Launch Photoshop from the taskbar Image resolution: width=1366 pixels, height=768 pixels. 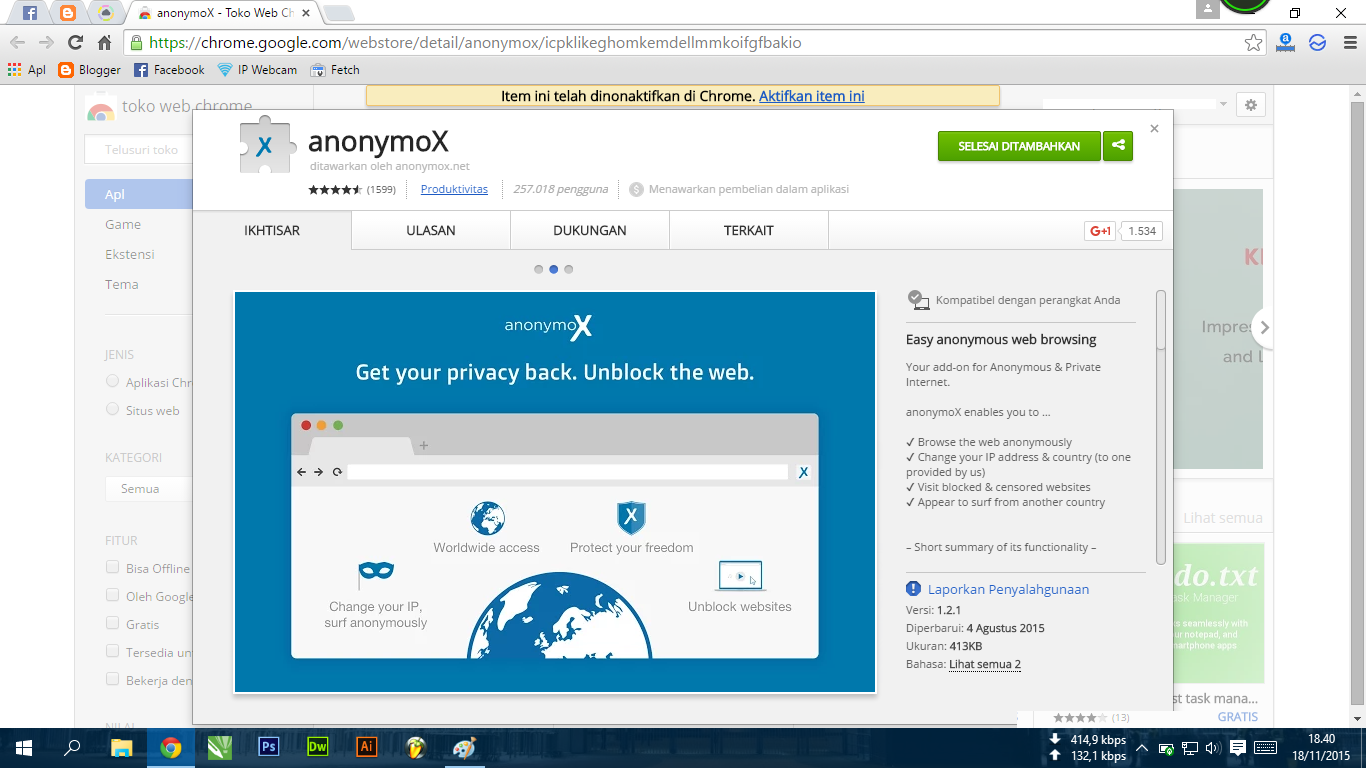click(268, 747)
